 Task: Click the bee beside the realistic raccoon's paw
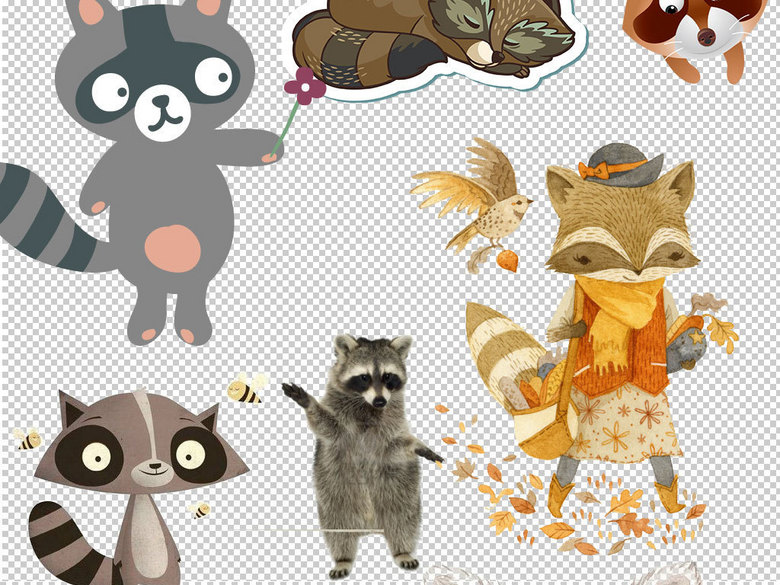(246, 388)
